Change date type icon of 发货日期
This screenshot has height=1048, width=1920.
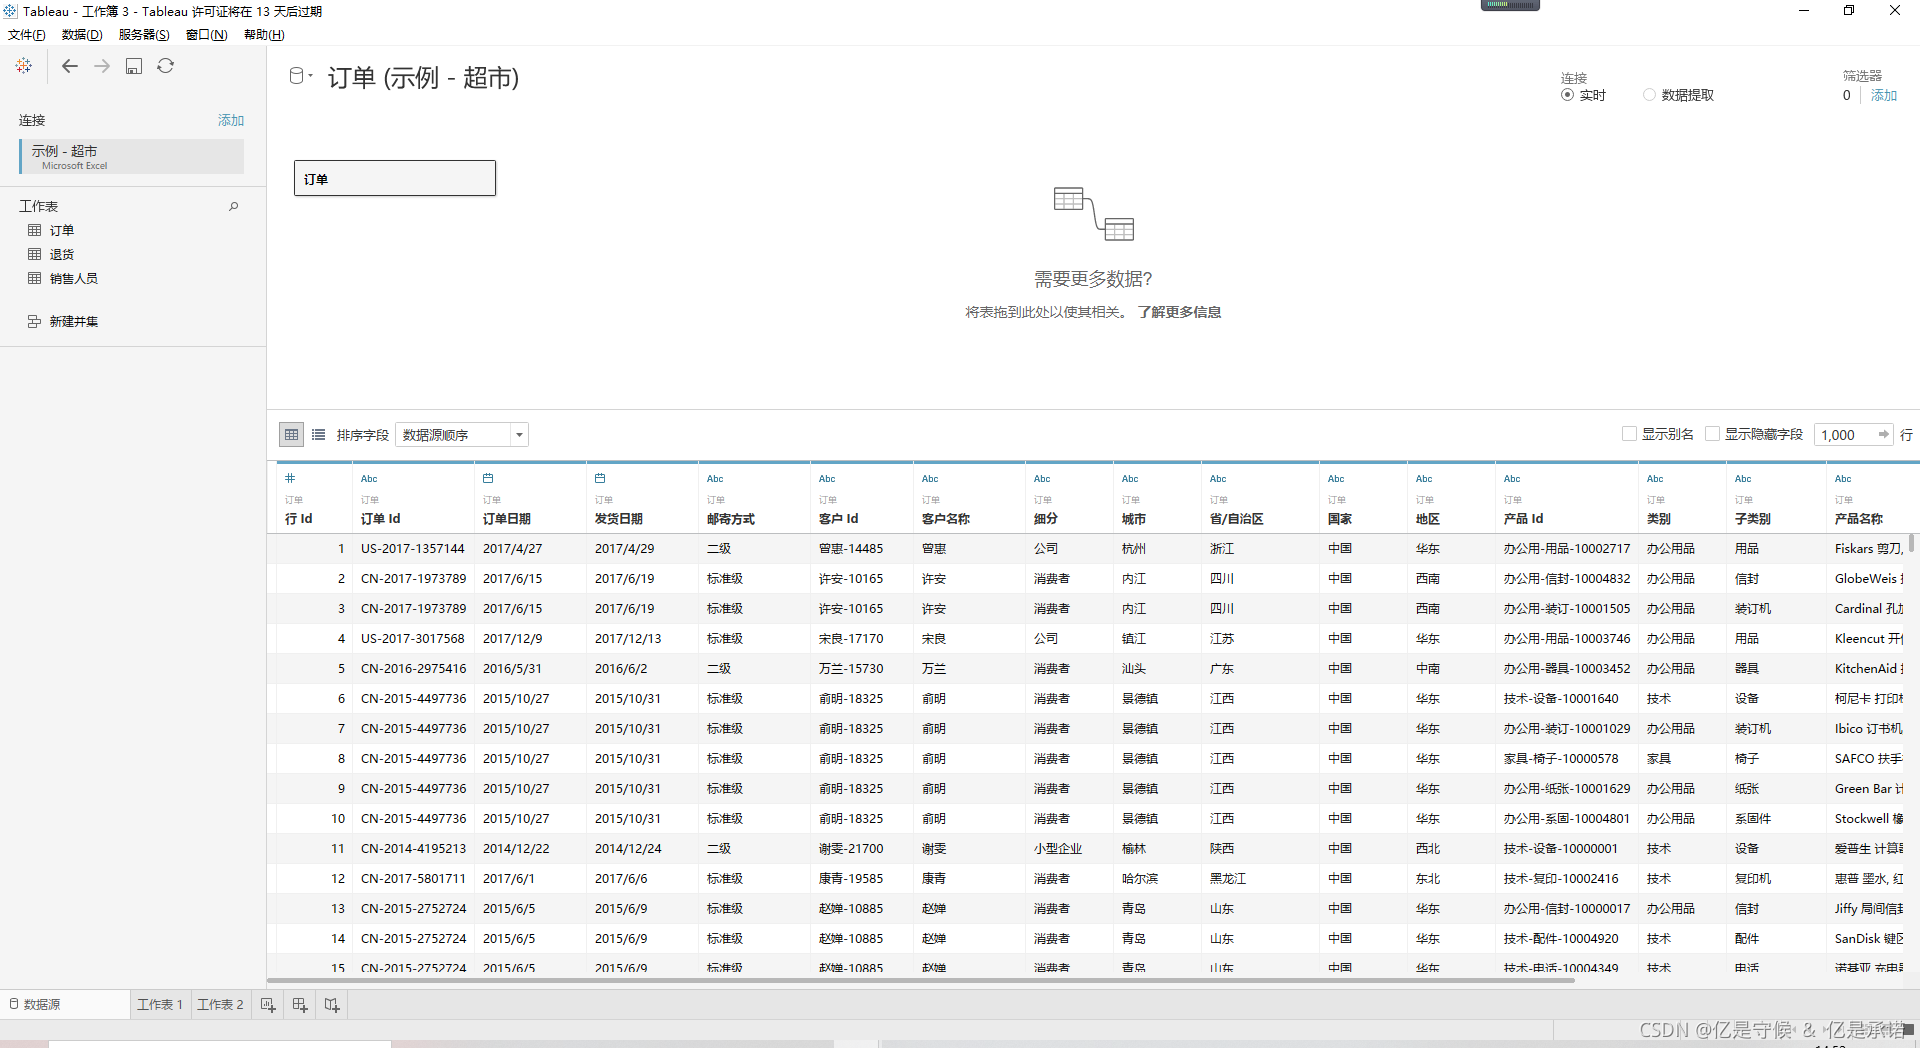600,478
